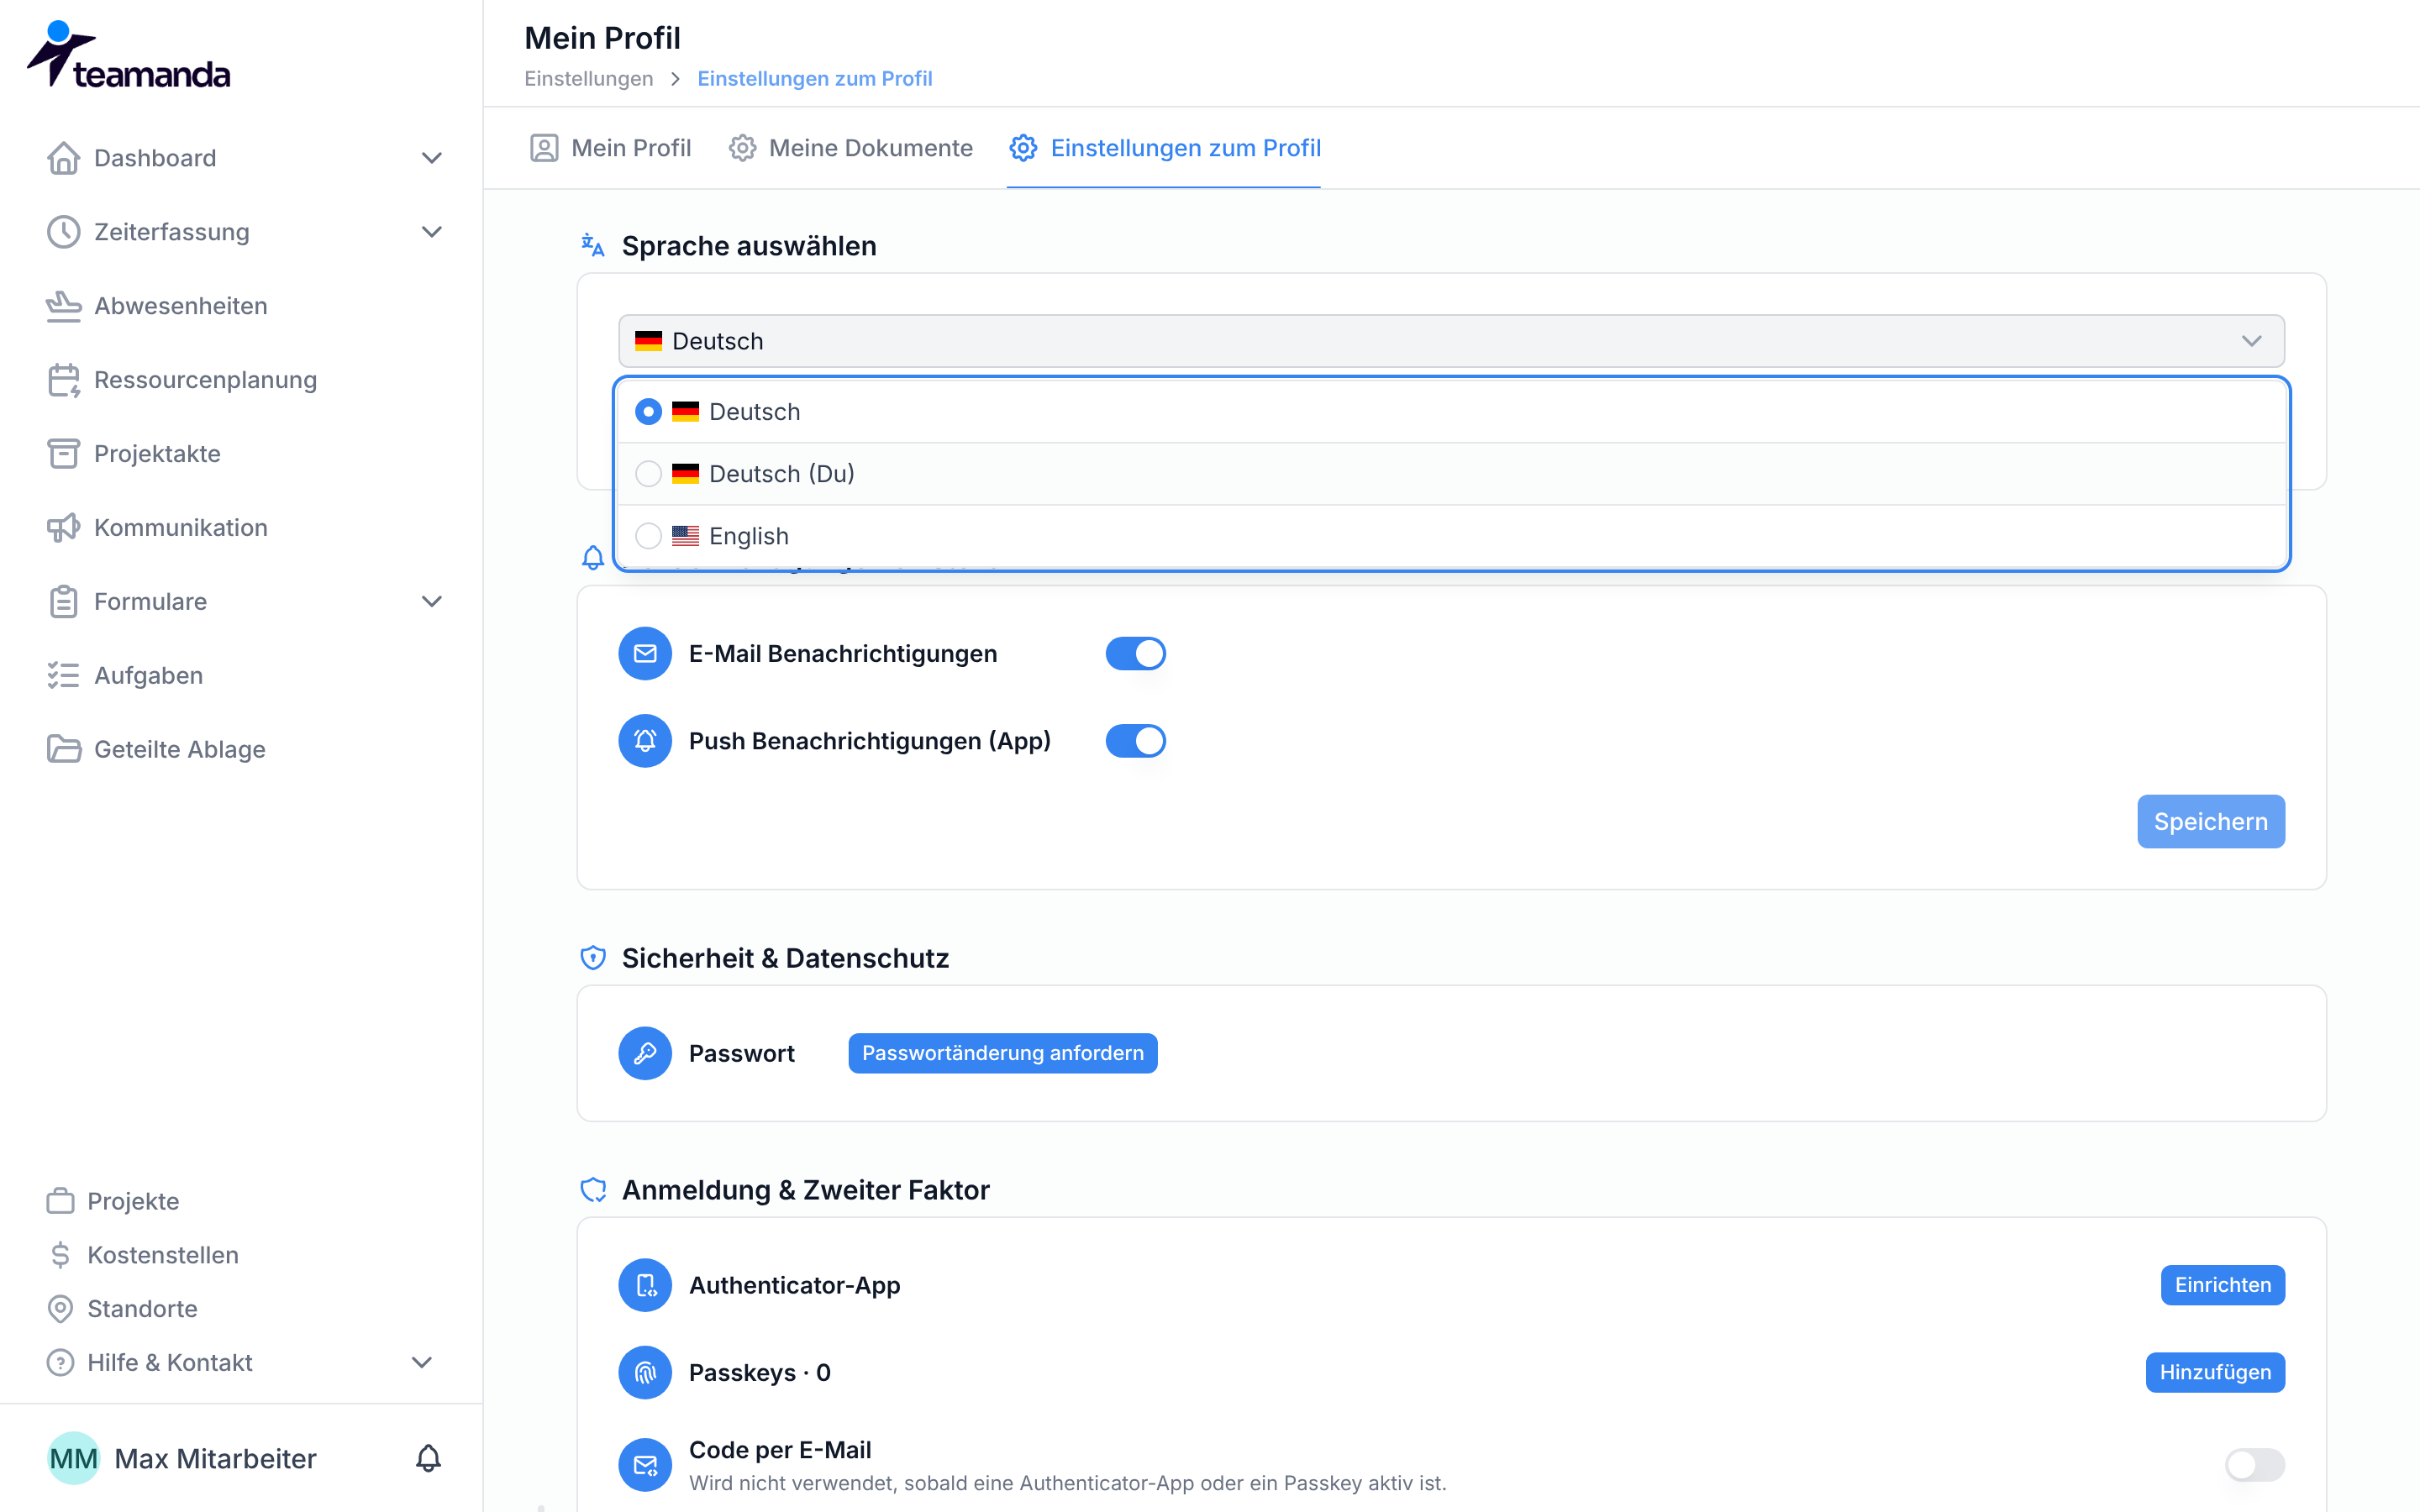This screenshot has height=1512, width=2420.
Task: Switch to Mein Profil tab
Action: (610, 148)
